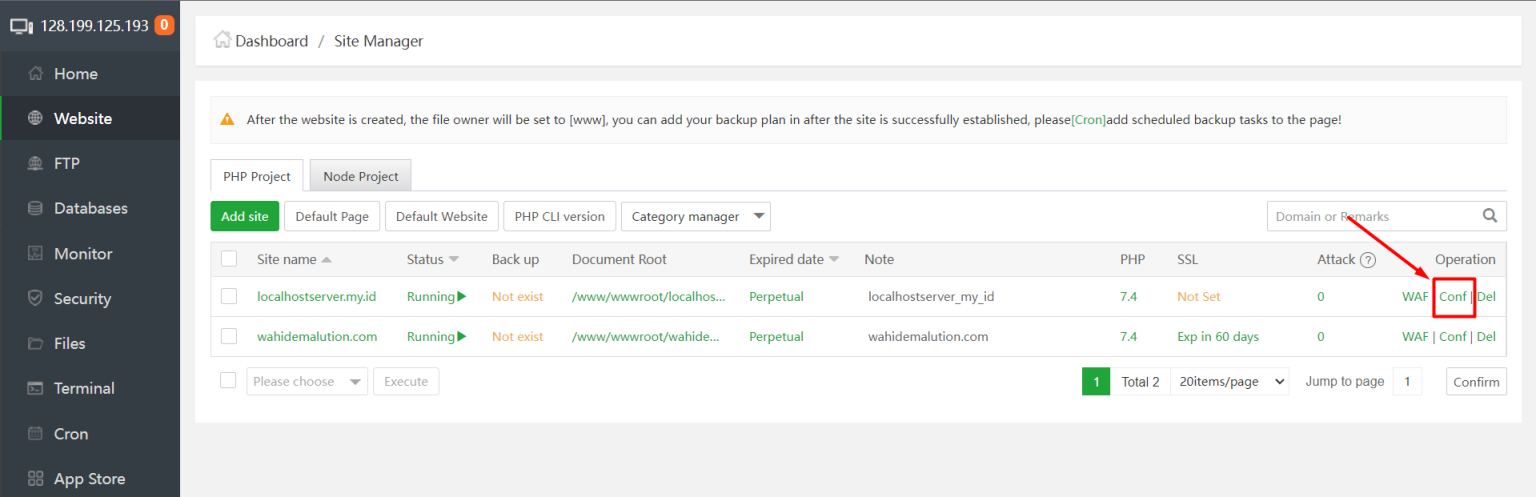Click the server monitor icon beside the IP address
This screenshot has width=1536, height=497.
tap(21, 25)
